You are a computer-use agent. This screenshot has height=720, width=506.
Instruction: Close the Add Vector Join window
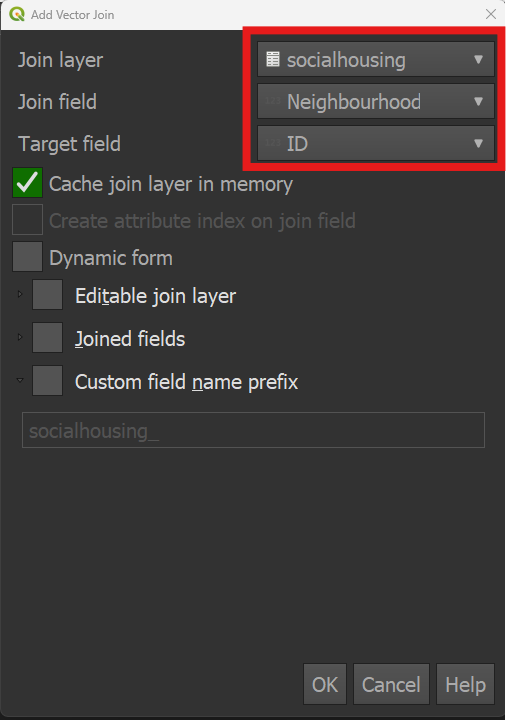click(x=491, y=15)
